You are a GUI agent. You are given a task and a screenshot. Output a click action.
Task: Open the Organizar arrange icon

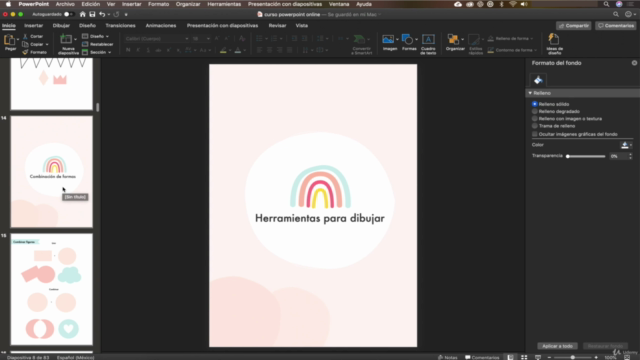click(453, 39)
